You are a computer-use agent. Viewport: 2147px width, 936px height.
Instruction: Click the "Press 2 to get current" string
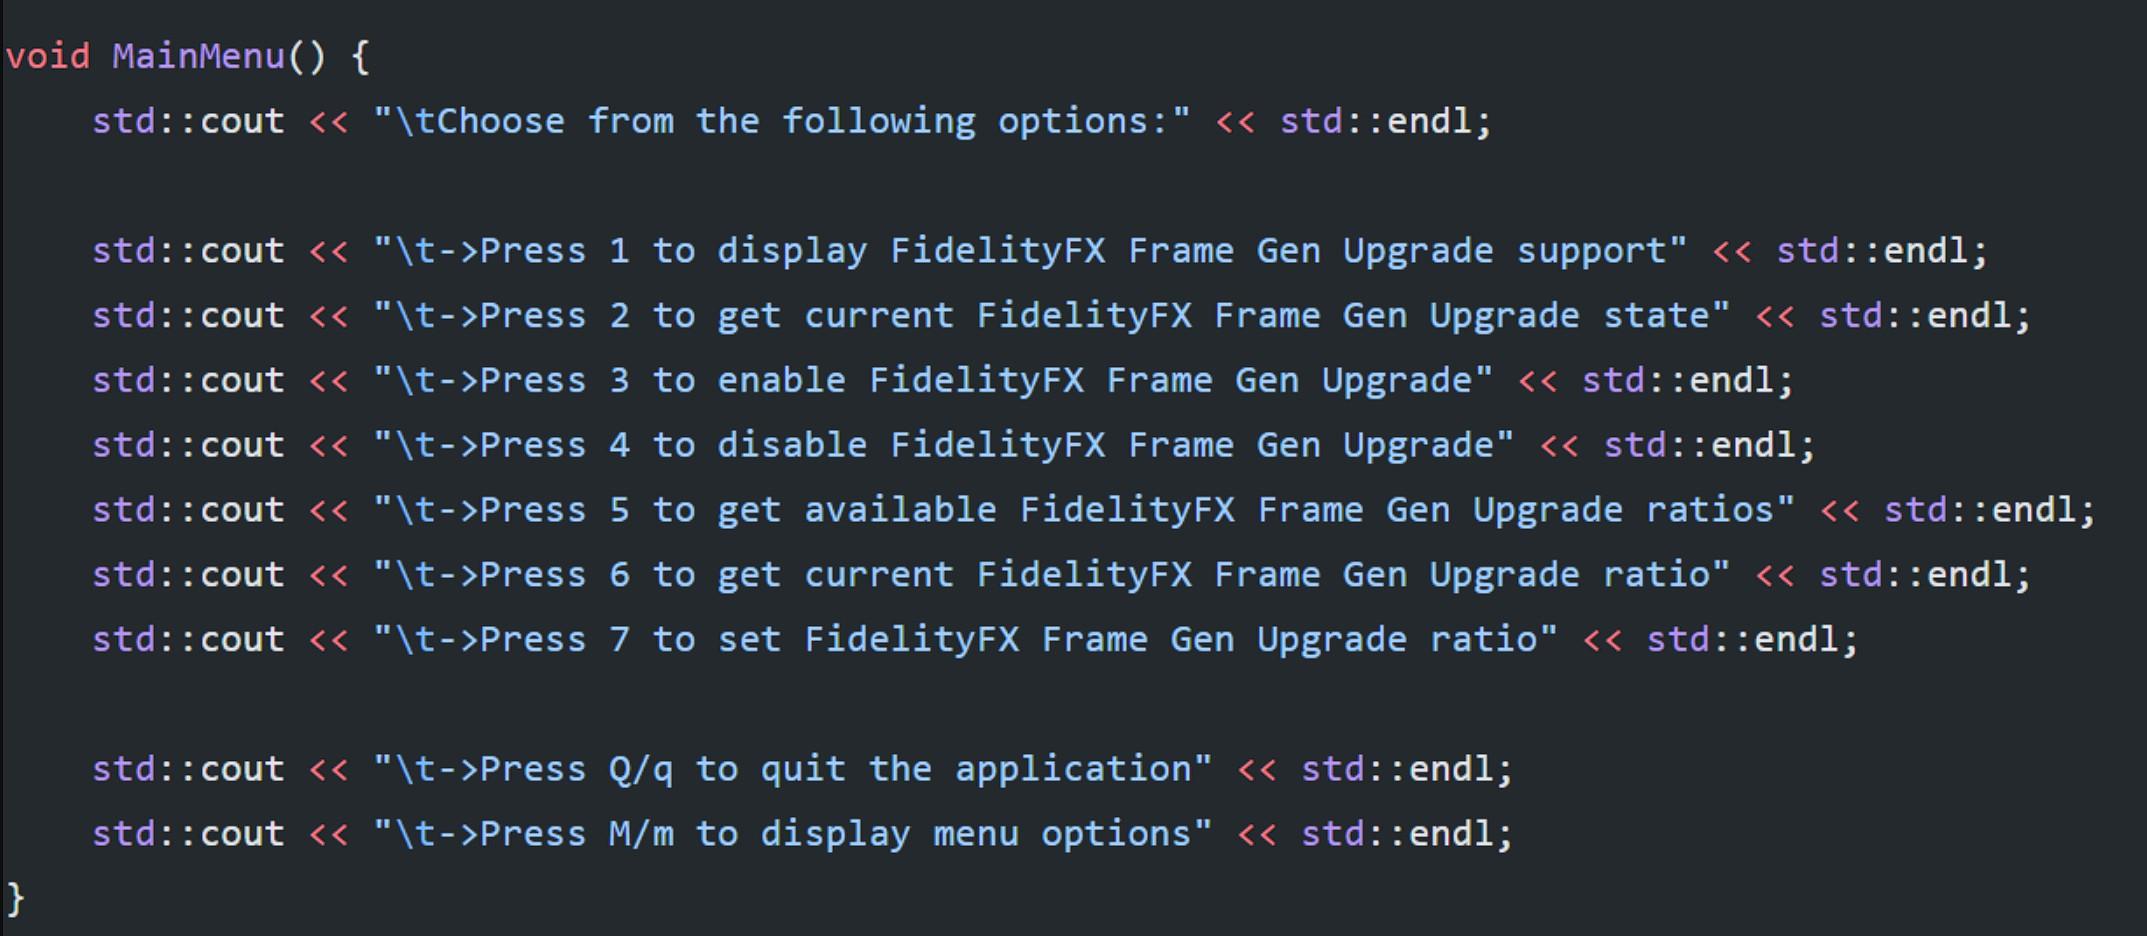1051,316
